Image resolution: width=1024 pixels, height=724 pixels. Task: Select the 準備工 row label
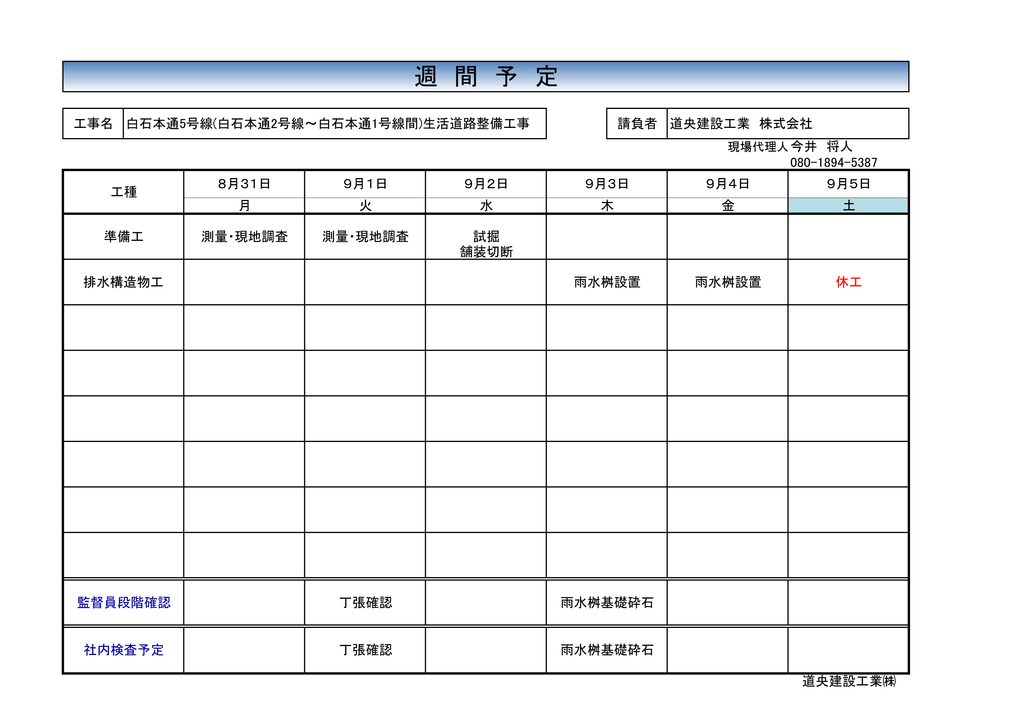coord(123,237)
